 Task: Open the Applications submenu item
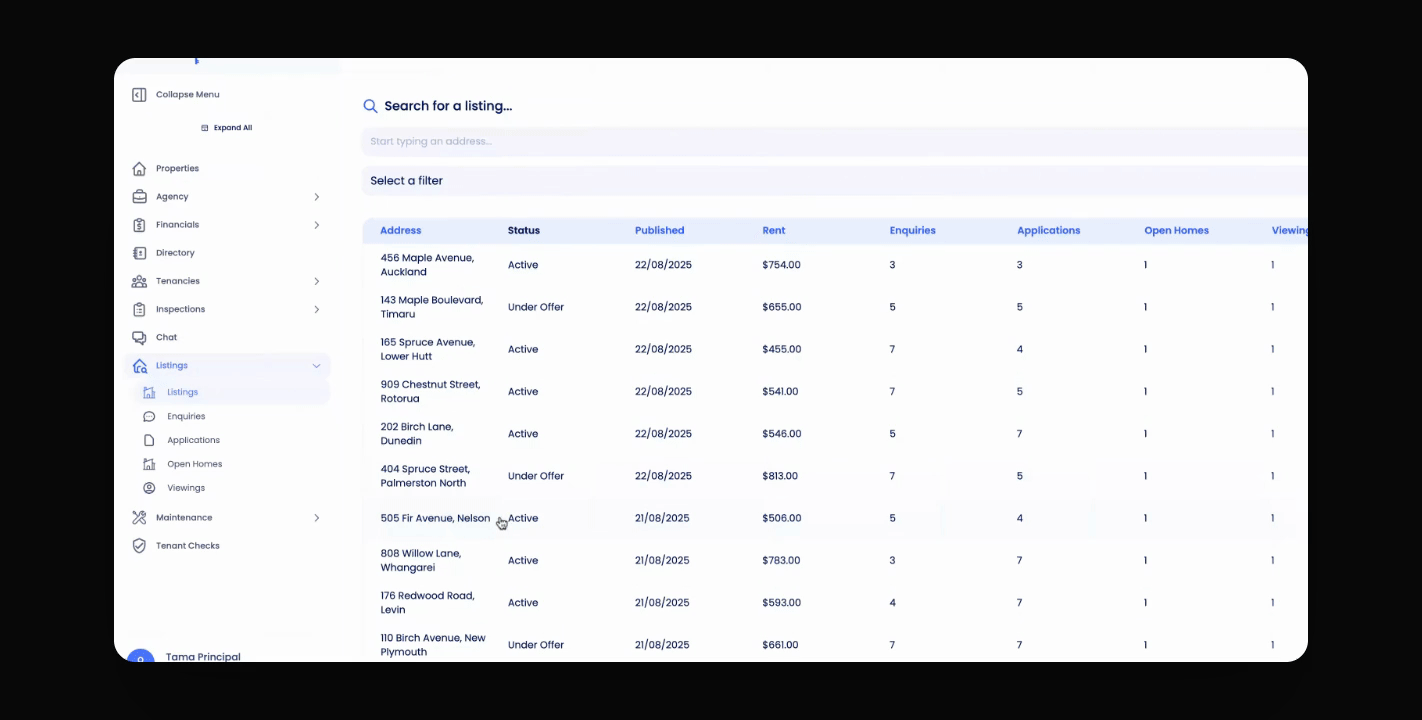(x=193, y=440)
